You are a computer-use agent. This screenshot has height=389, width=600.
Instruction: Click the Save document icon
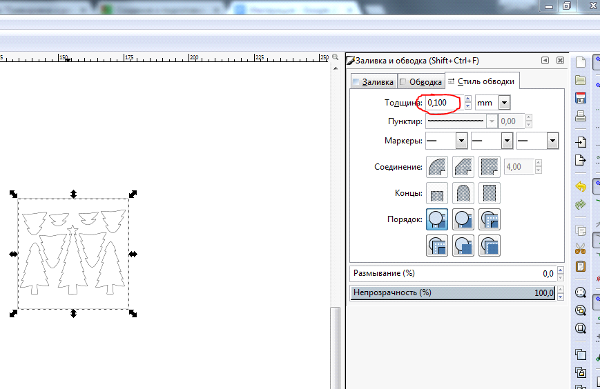pyautogui.click(x=580, y=98)
